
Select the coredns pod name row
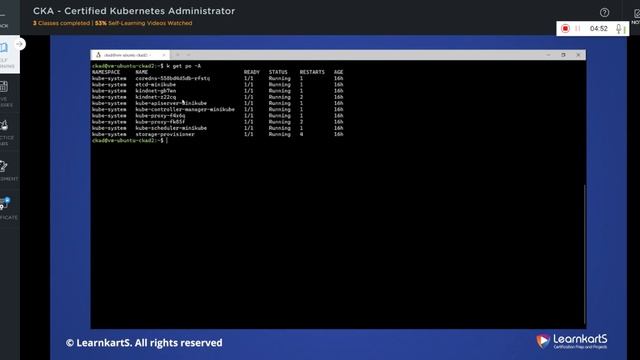point(173,78)
